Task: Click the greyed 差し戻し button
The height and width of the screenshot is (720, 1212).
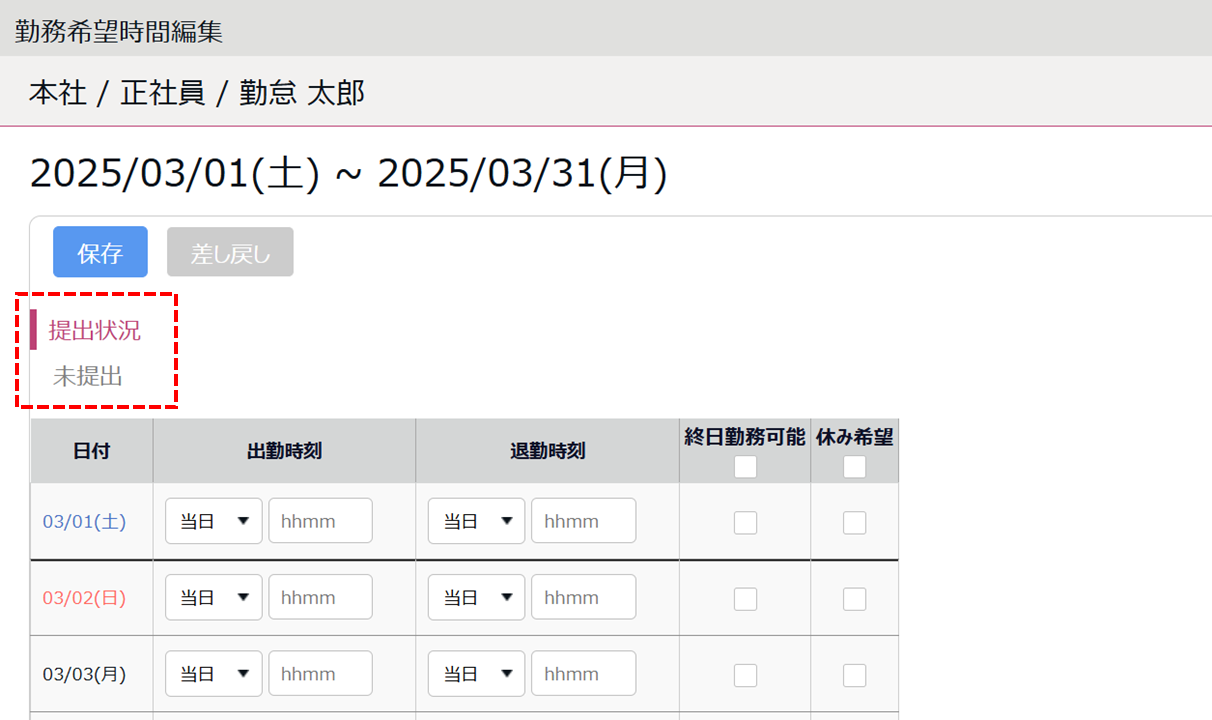Action: click(x=230, y=252)
